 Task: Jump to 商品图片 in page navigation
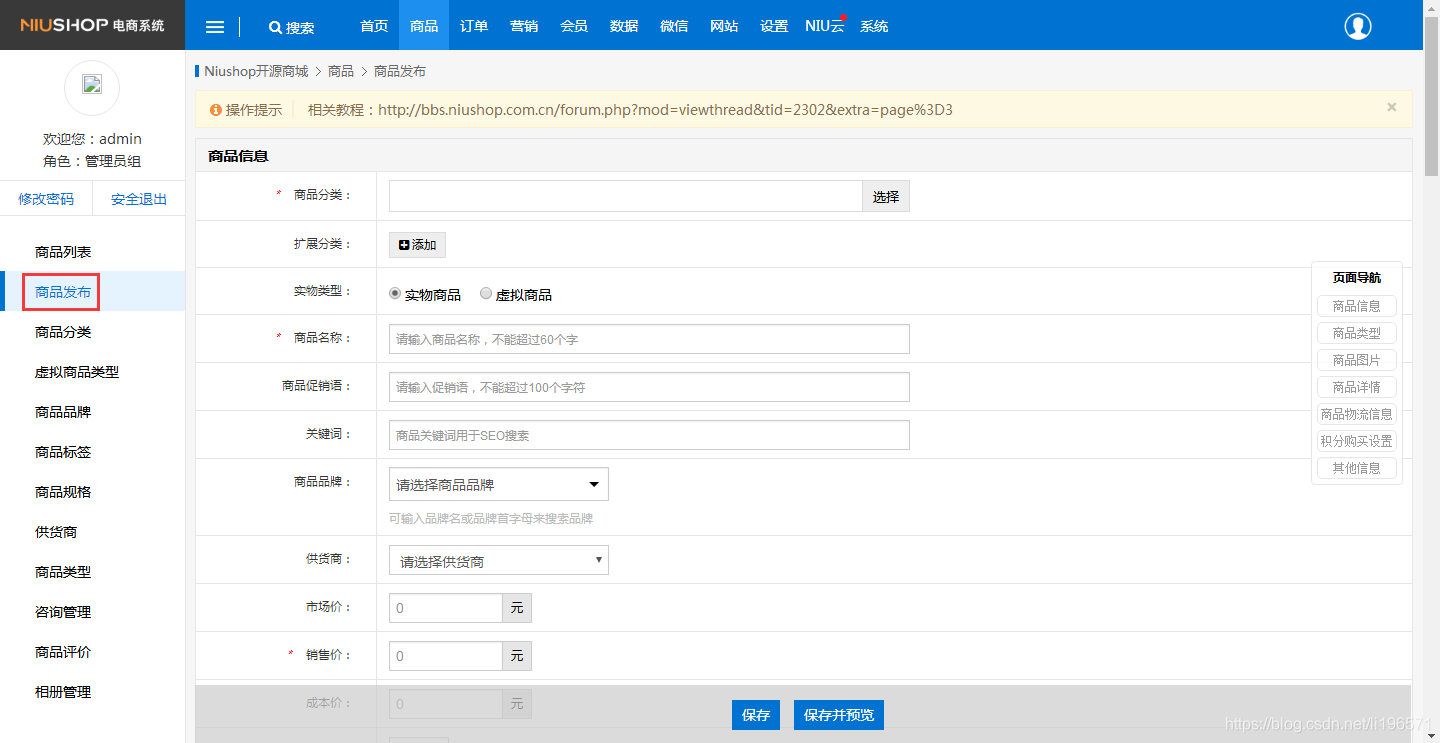1357,360
